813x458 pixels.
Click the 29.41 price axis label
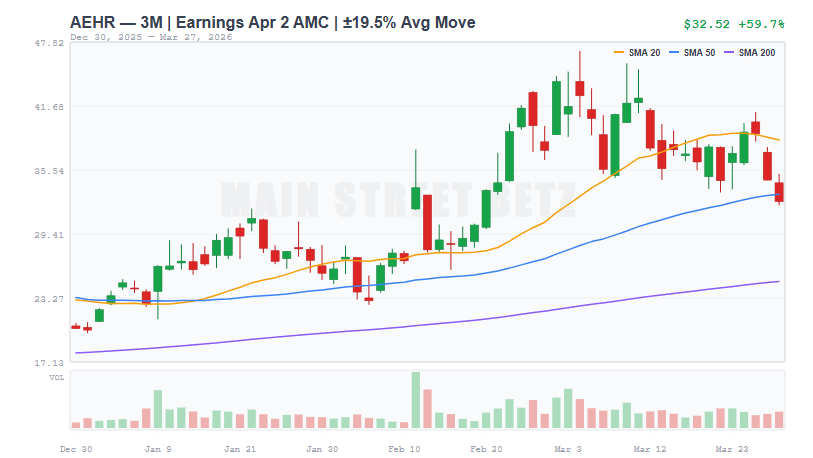49,235
